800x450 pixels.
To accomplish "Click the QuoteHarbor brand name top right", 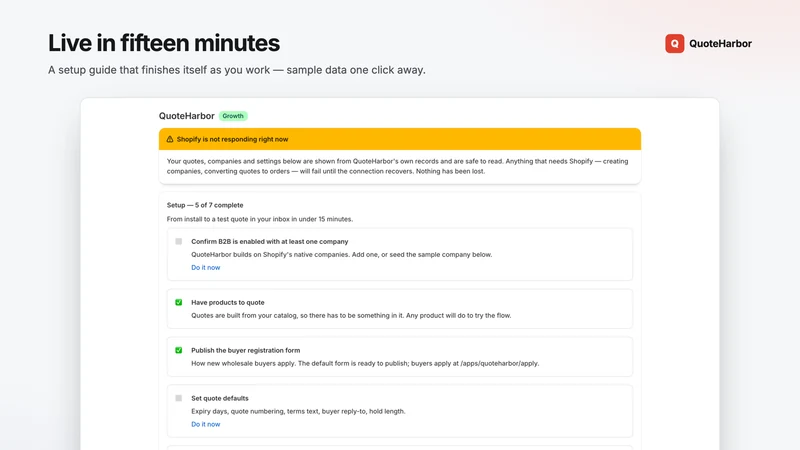I will click(720, 43).
